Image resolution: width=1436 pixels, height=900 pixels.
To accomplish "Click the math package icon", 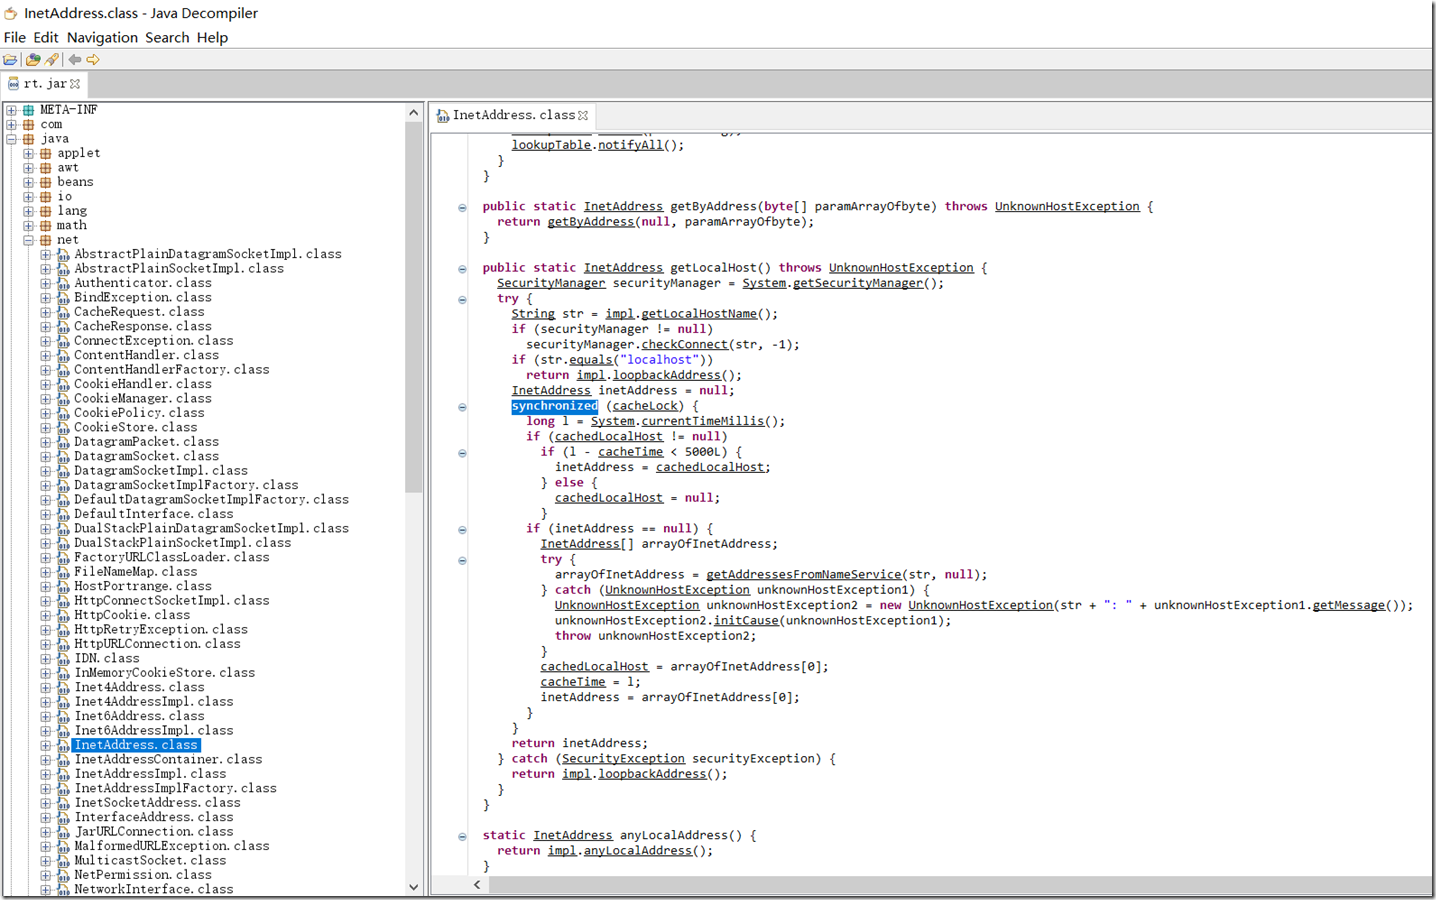I will pos(46,226).
